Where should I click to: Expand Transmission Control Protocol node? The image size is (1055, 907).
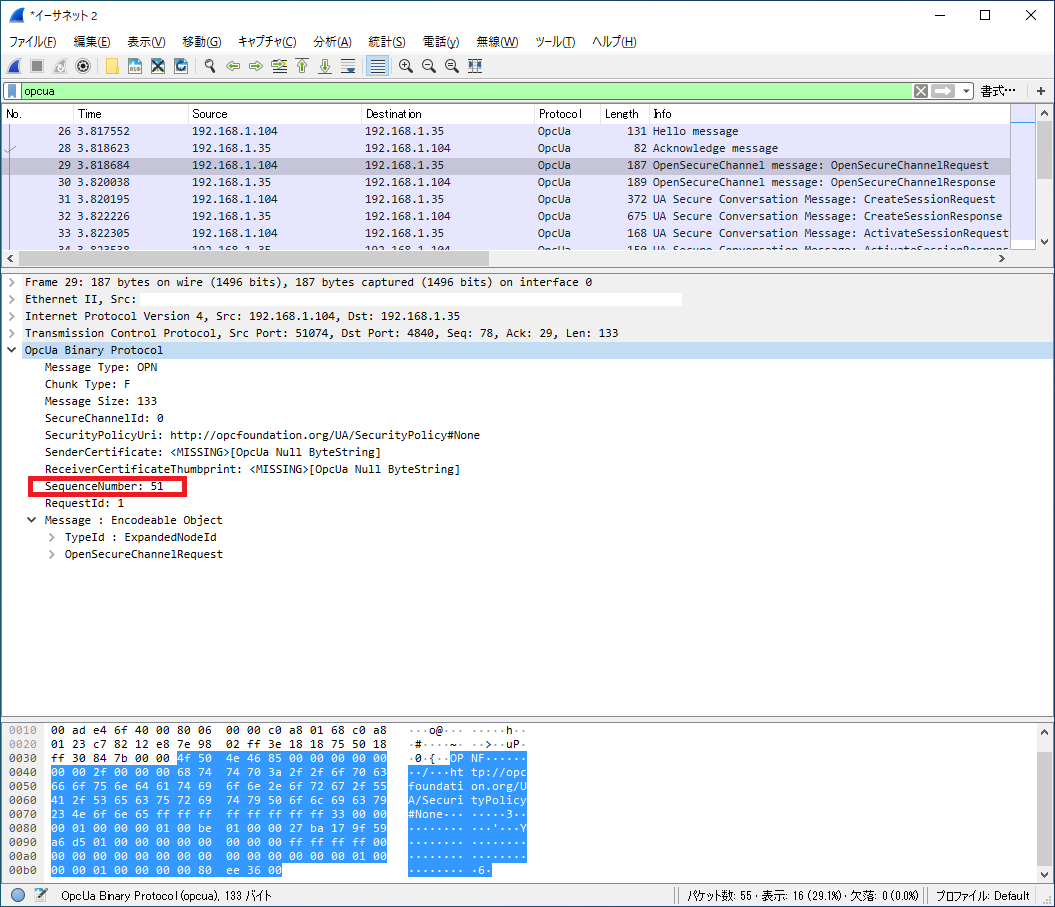tap(11, 333)
